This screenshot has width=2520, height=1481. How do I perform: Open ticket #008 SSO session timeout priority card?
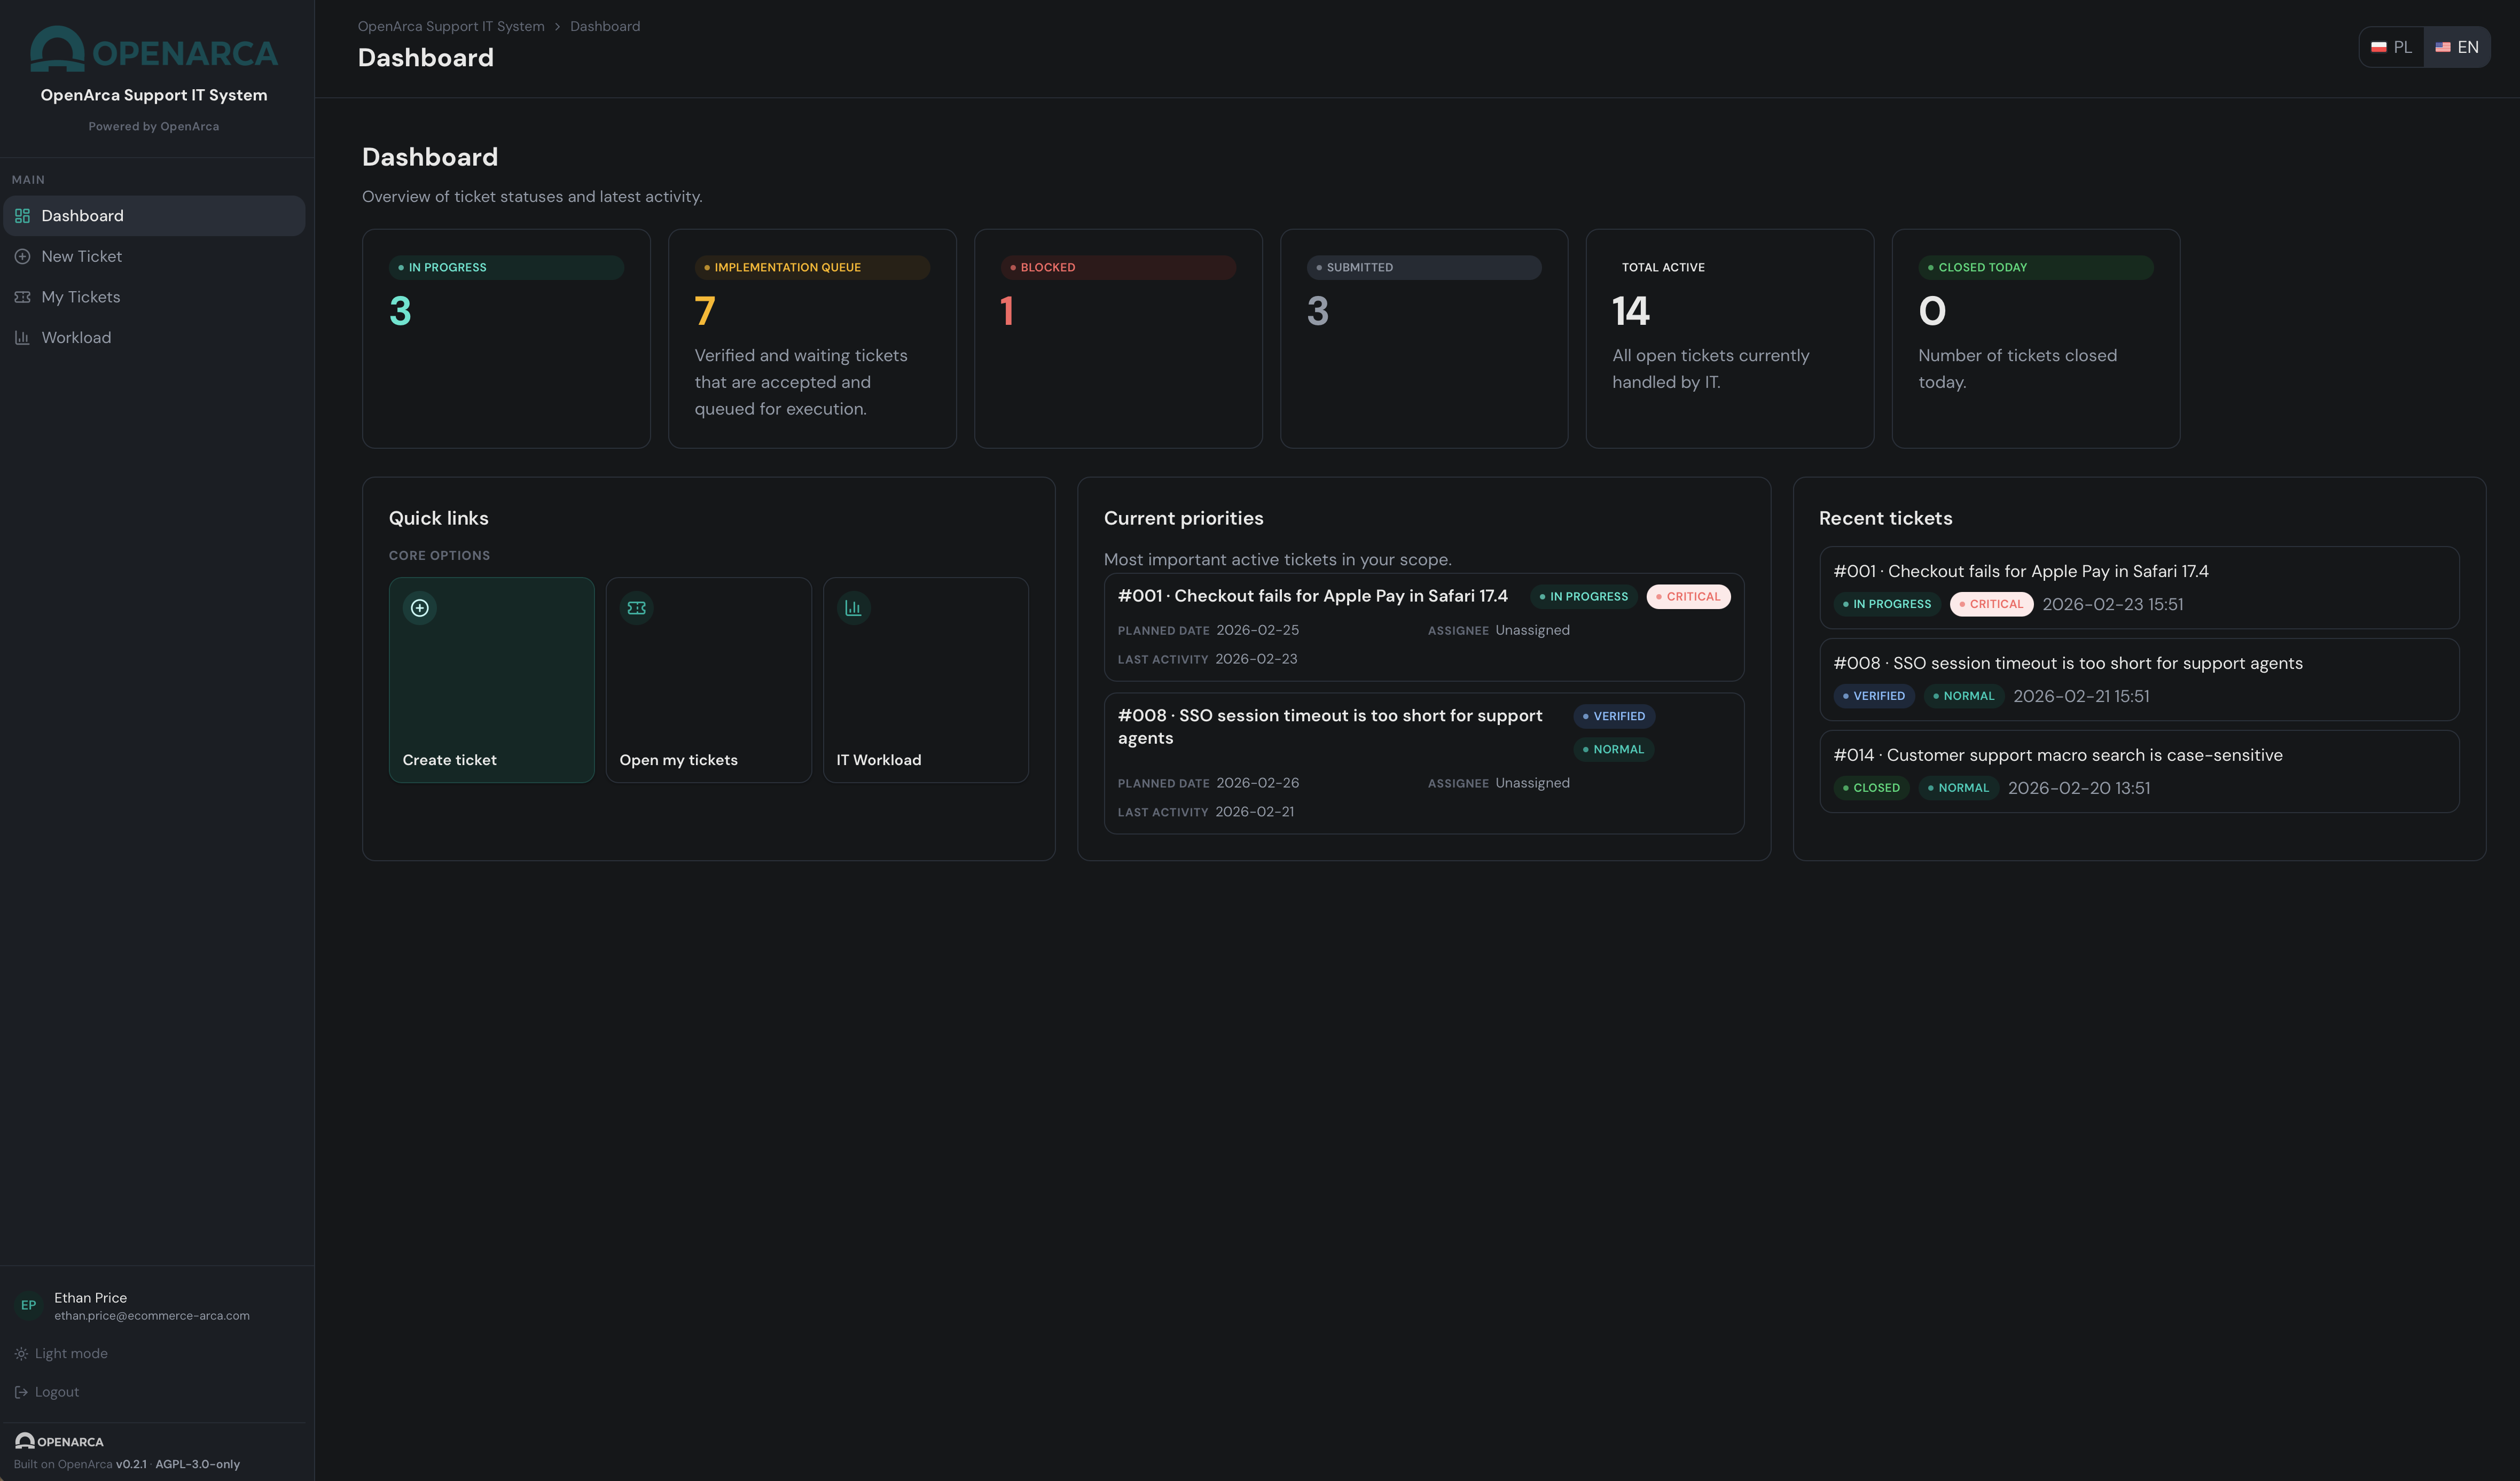pyautogui.click(x=1330, y=727)
